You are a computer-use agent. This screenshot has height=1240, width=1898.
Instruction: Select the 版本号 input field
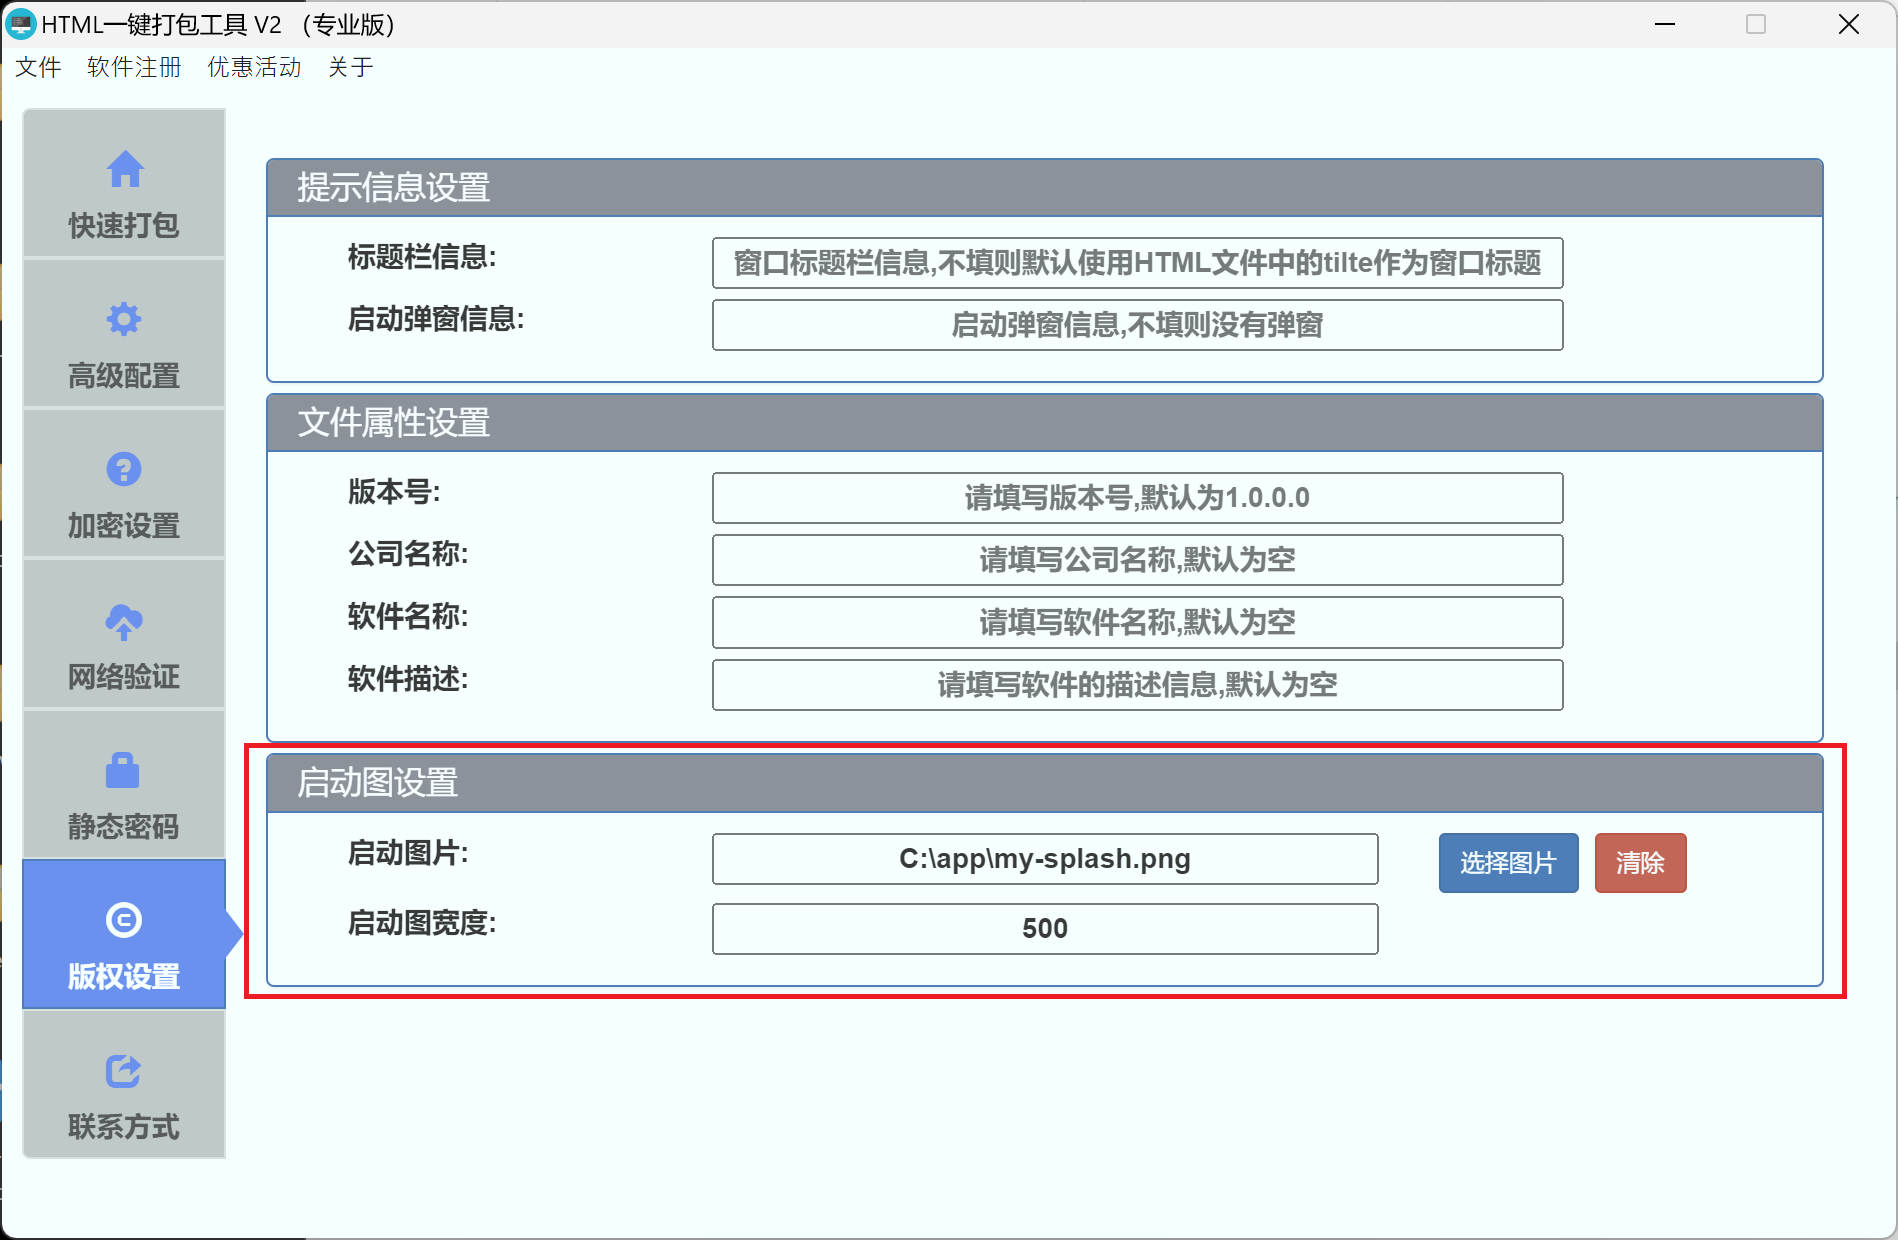click(x=1137, y=498)
